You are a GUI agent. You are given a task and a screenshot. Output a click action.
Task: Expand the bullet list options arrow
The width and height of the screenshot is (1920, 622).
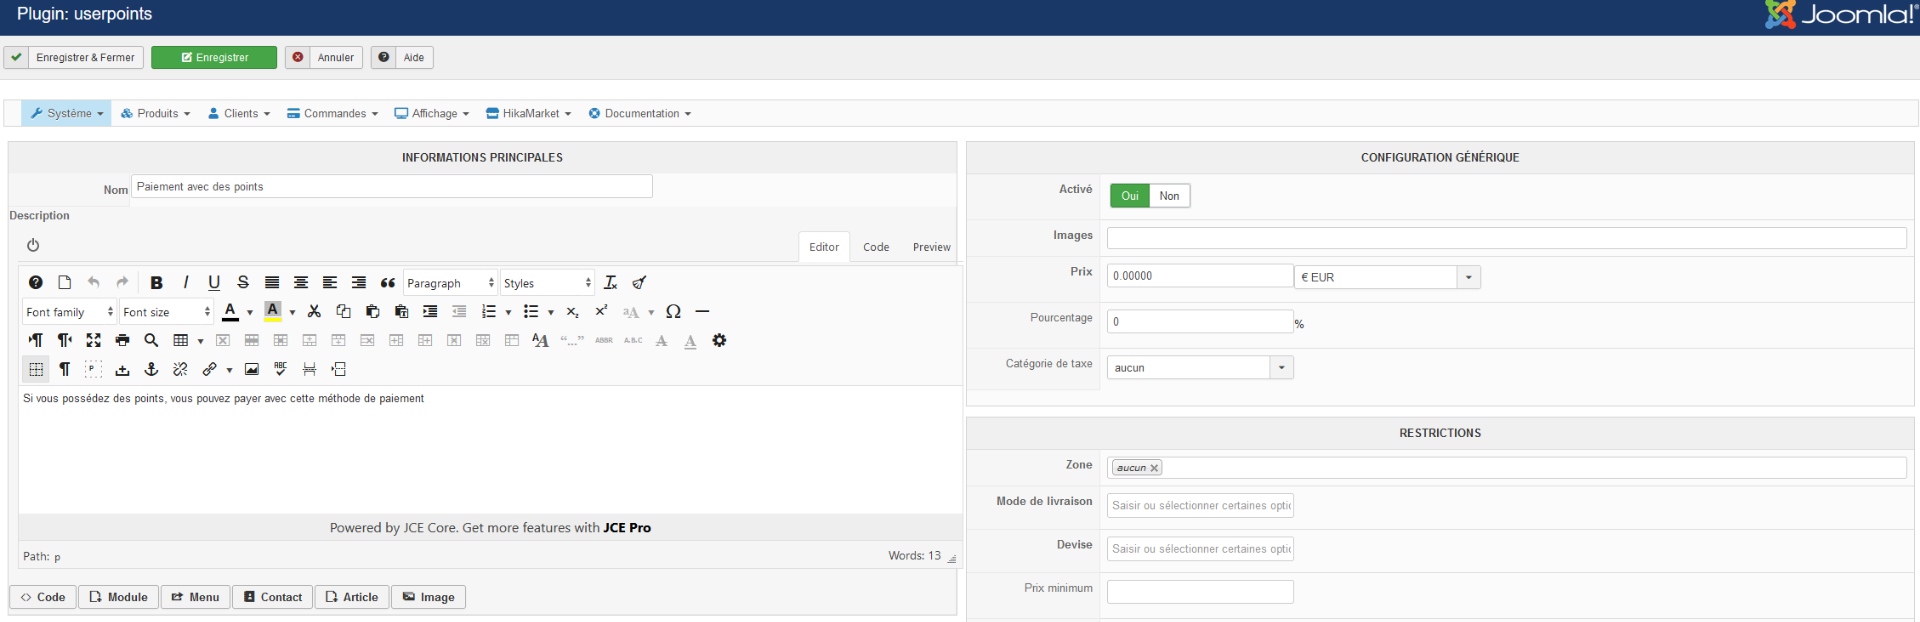pyautogui.click(x=551, y=312)
